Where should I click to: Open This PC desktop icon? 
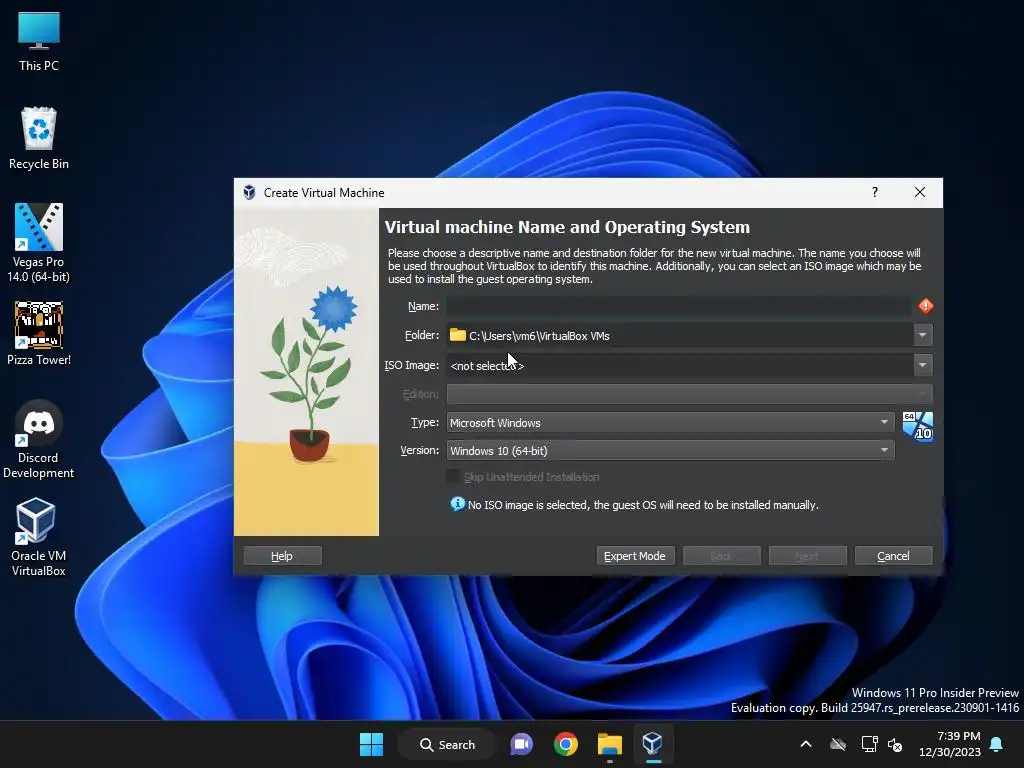(x=39, y=41)
